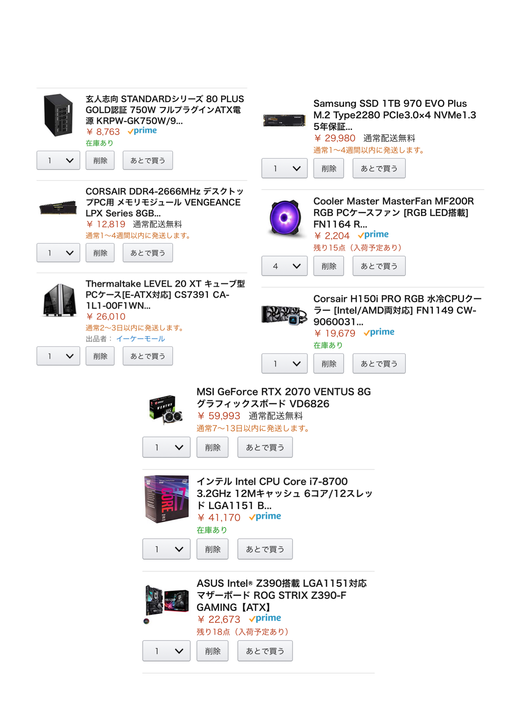Screen dimensions: 530x707
Task: Delete the Samsung SSD 970 EVO Plus item
Action: point(329,168)
